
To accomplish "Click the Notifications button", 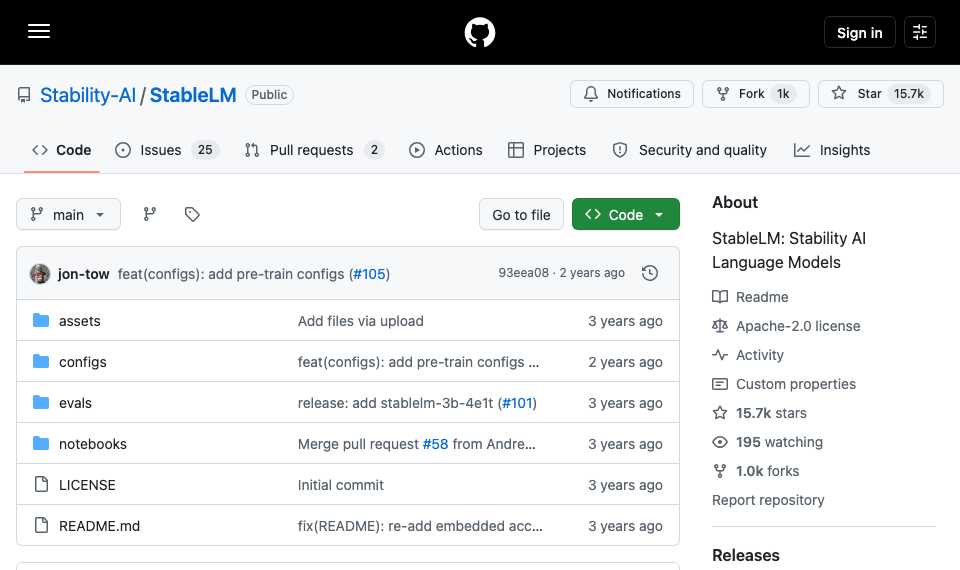I will (x=632, y=94).
